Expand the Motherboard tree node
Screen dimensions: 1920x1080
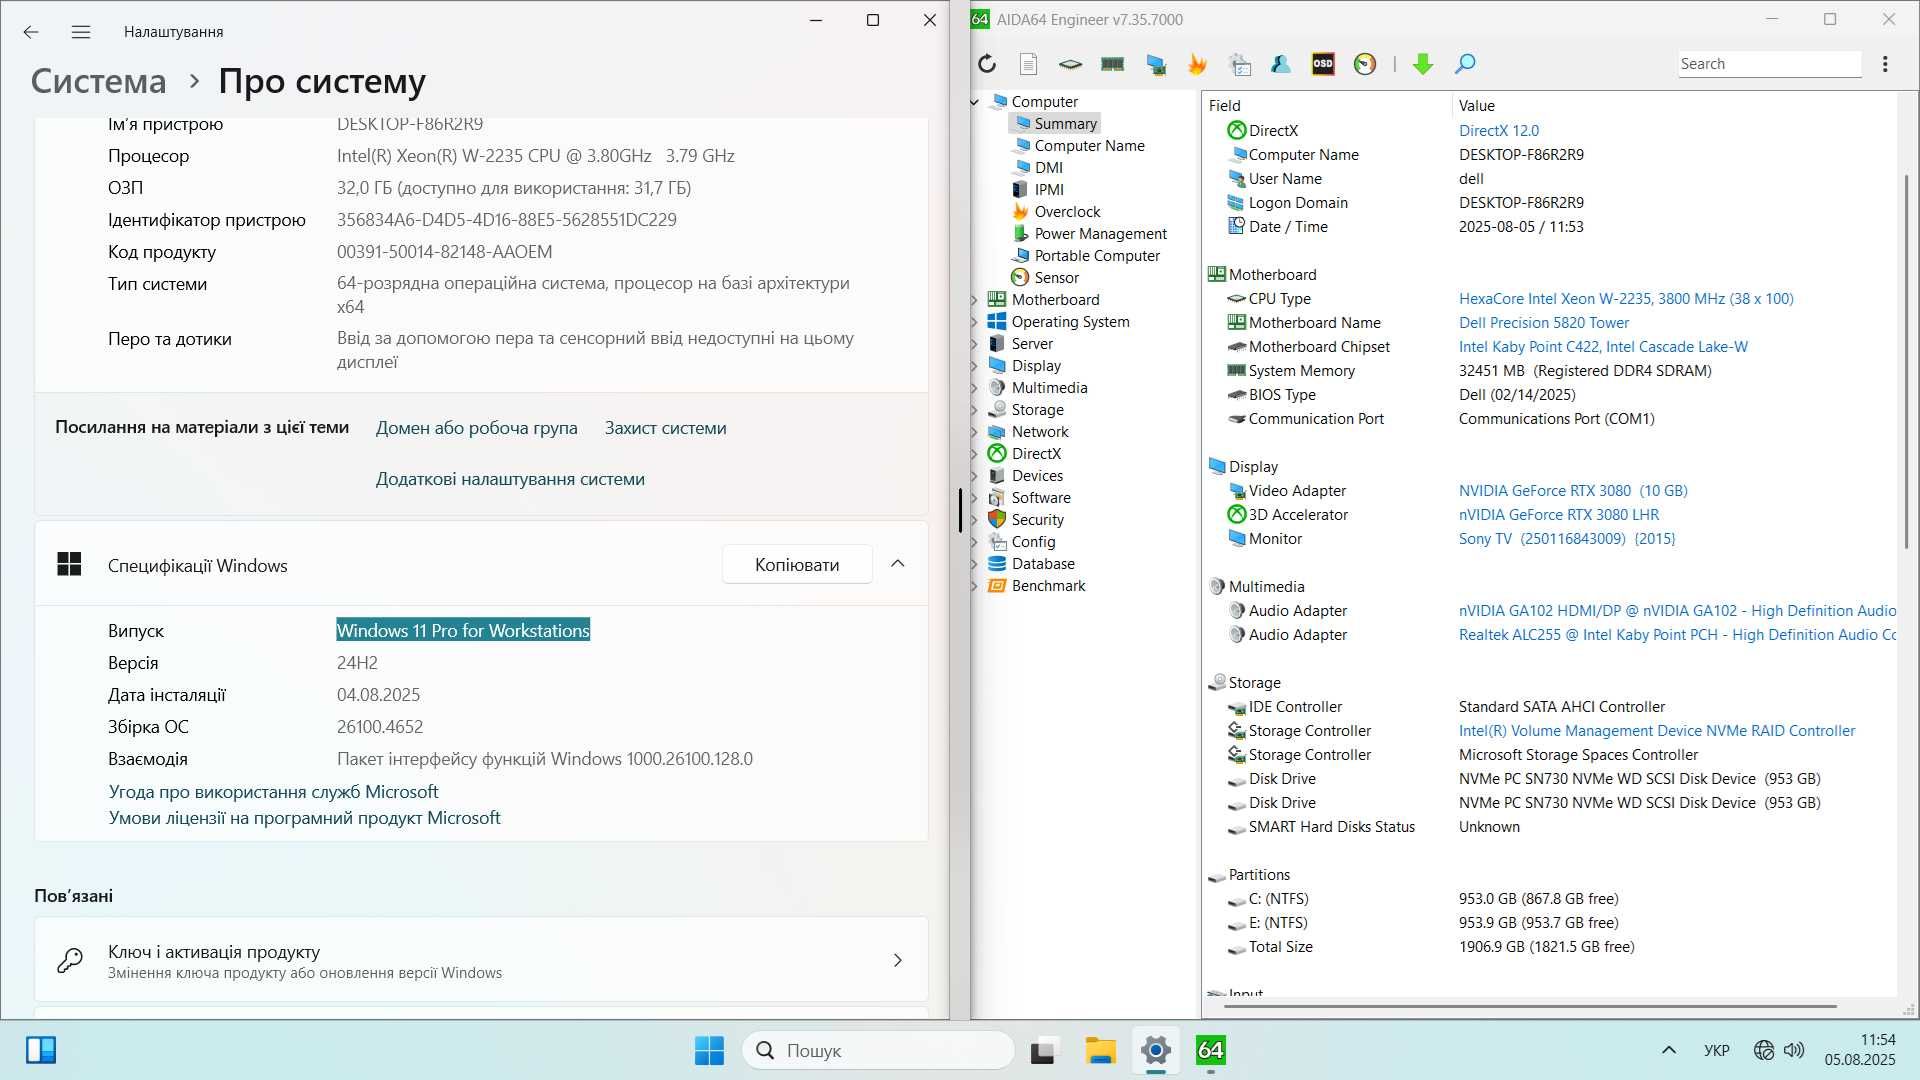coord(975,300)
